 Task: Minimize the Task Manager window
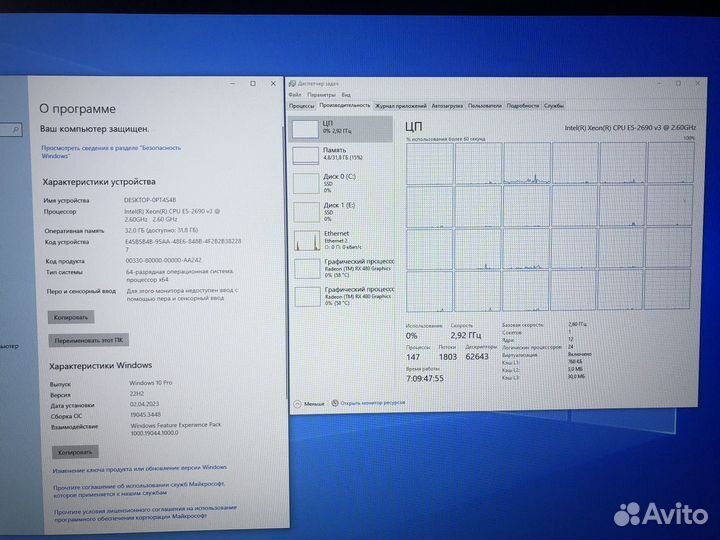(x=659, y=83)
